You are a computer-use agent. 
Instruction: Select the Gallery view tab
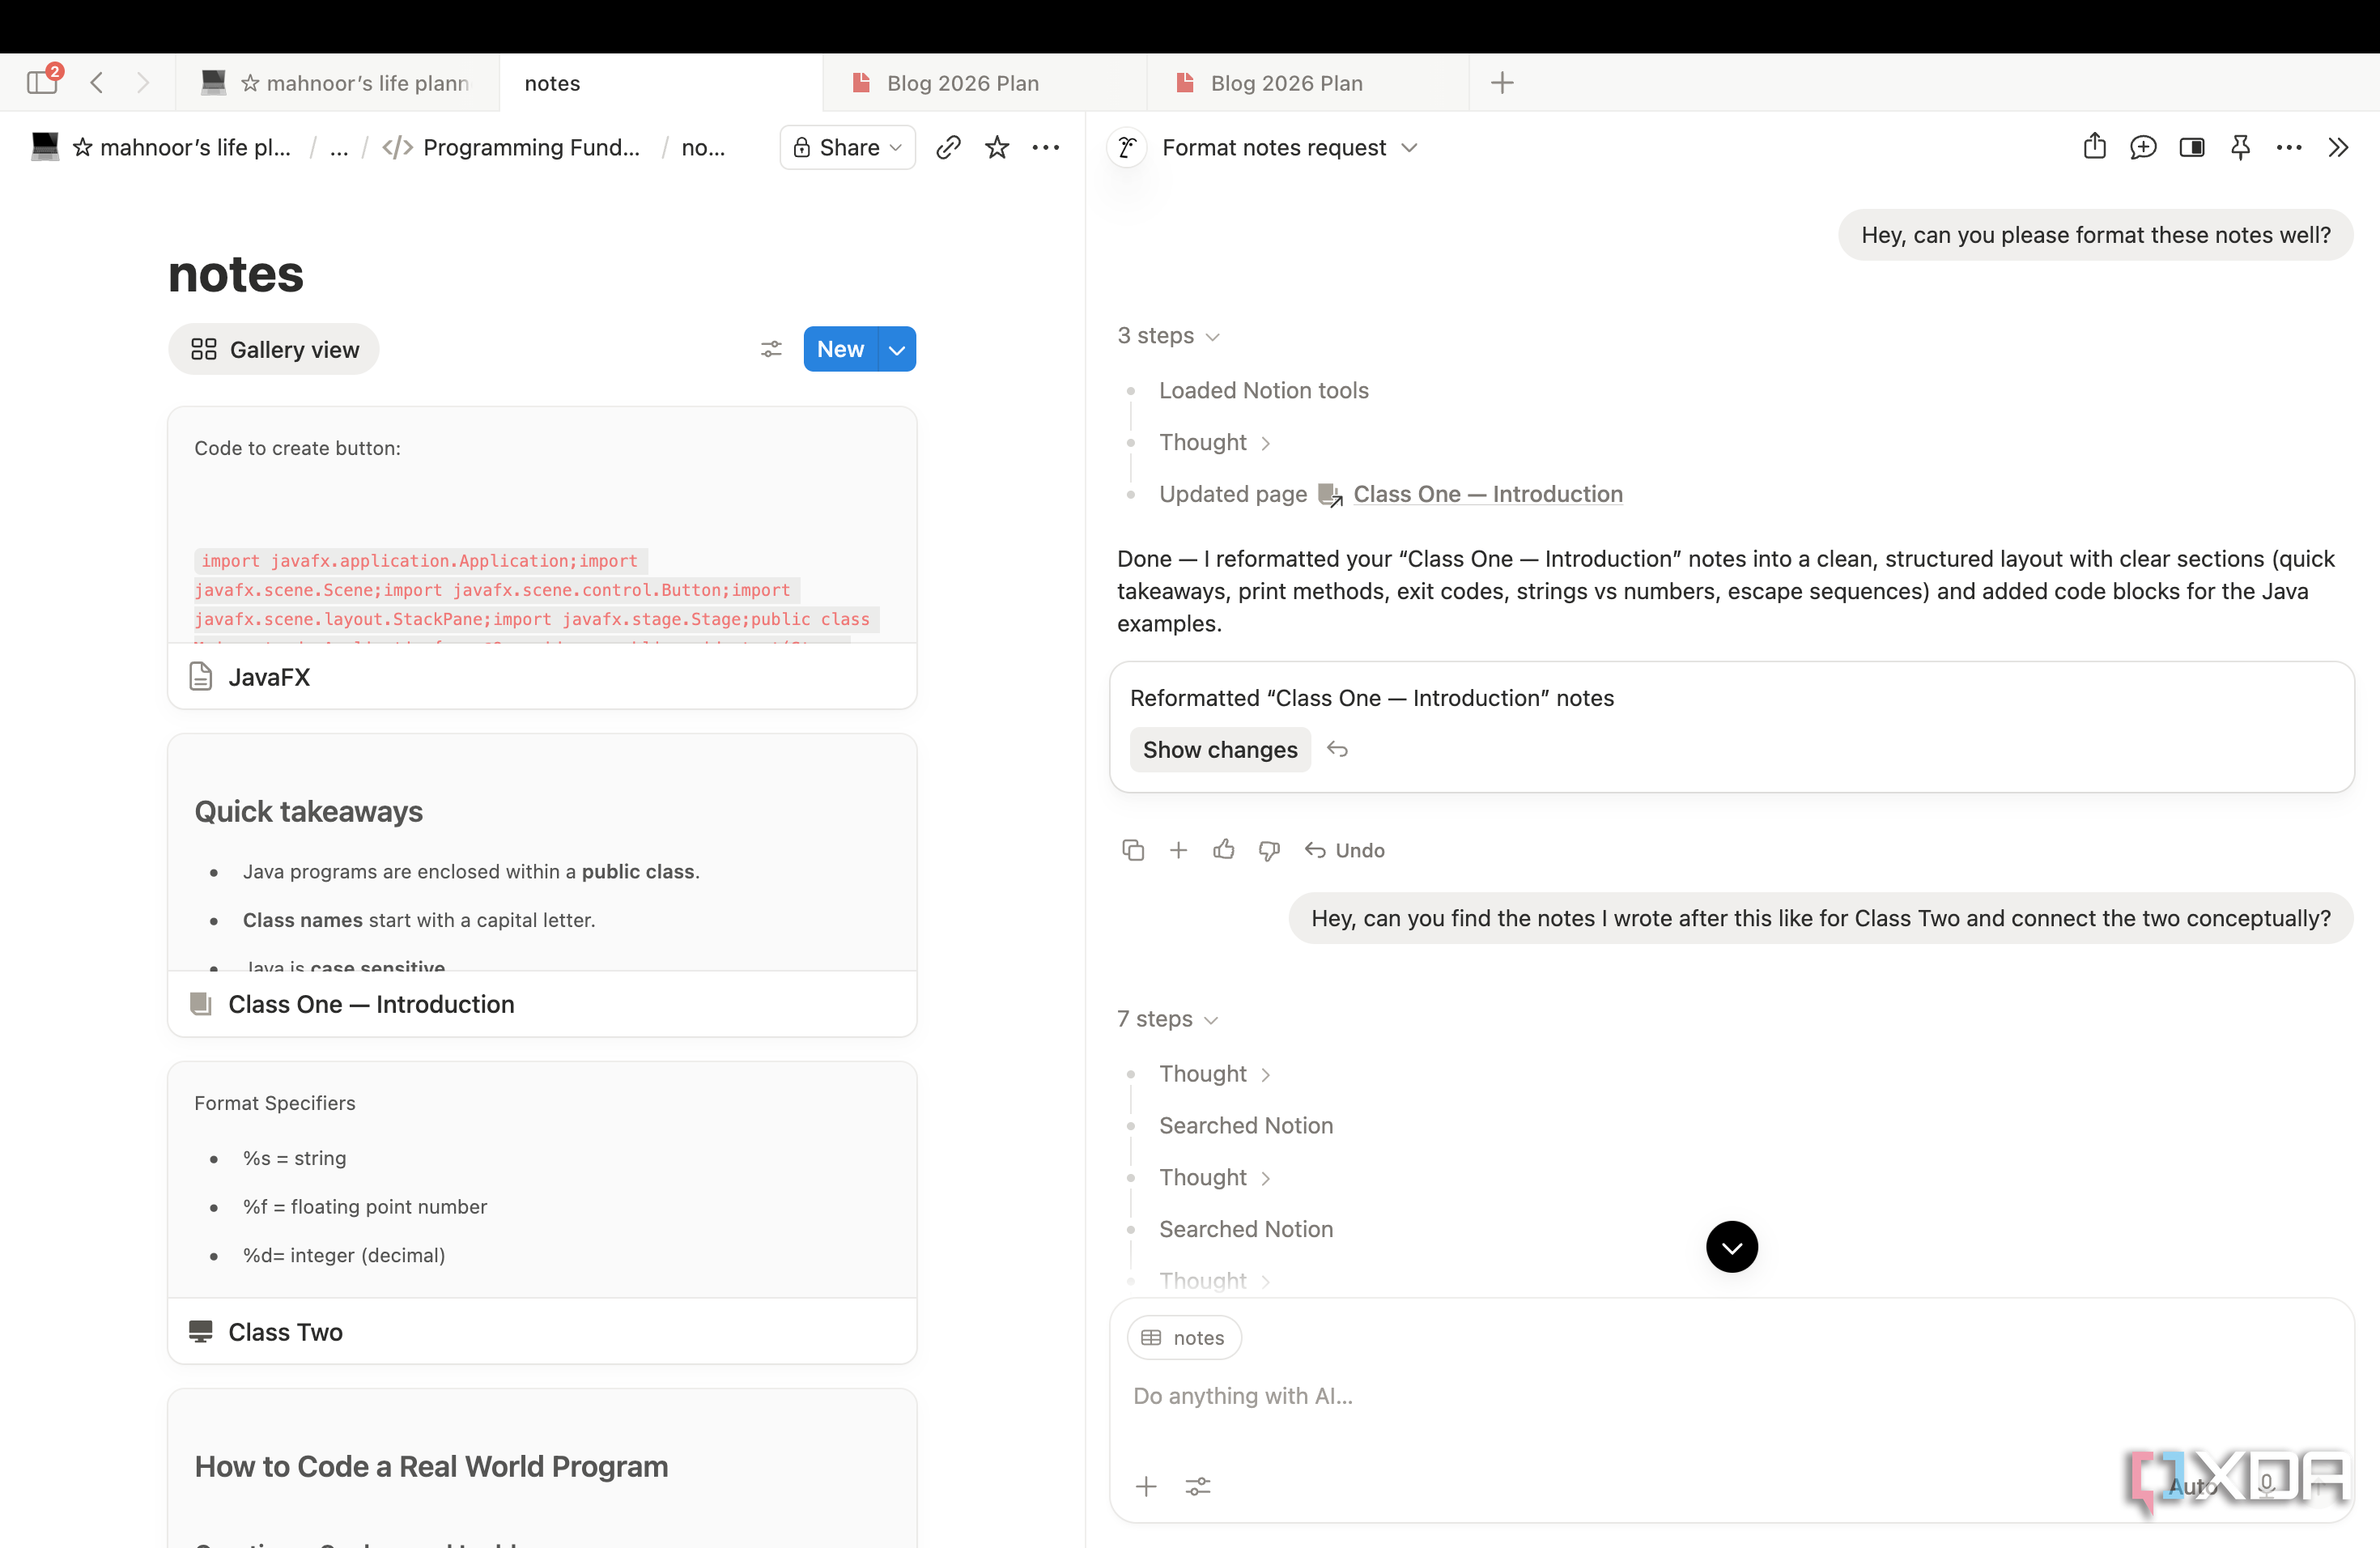pyautogui.click(x=273, y=349)
